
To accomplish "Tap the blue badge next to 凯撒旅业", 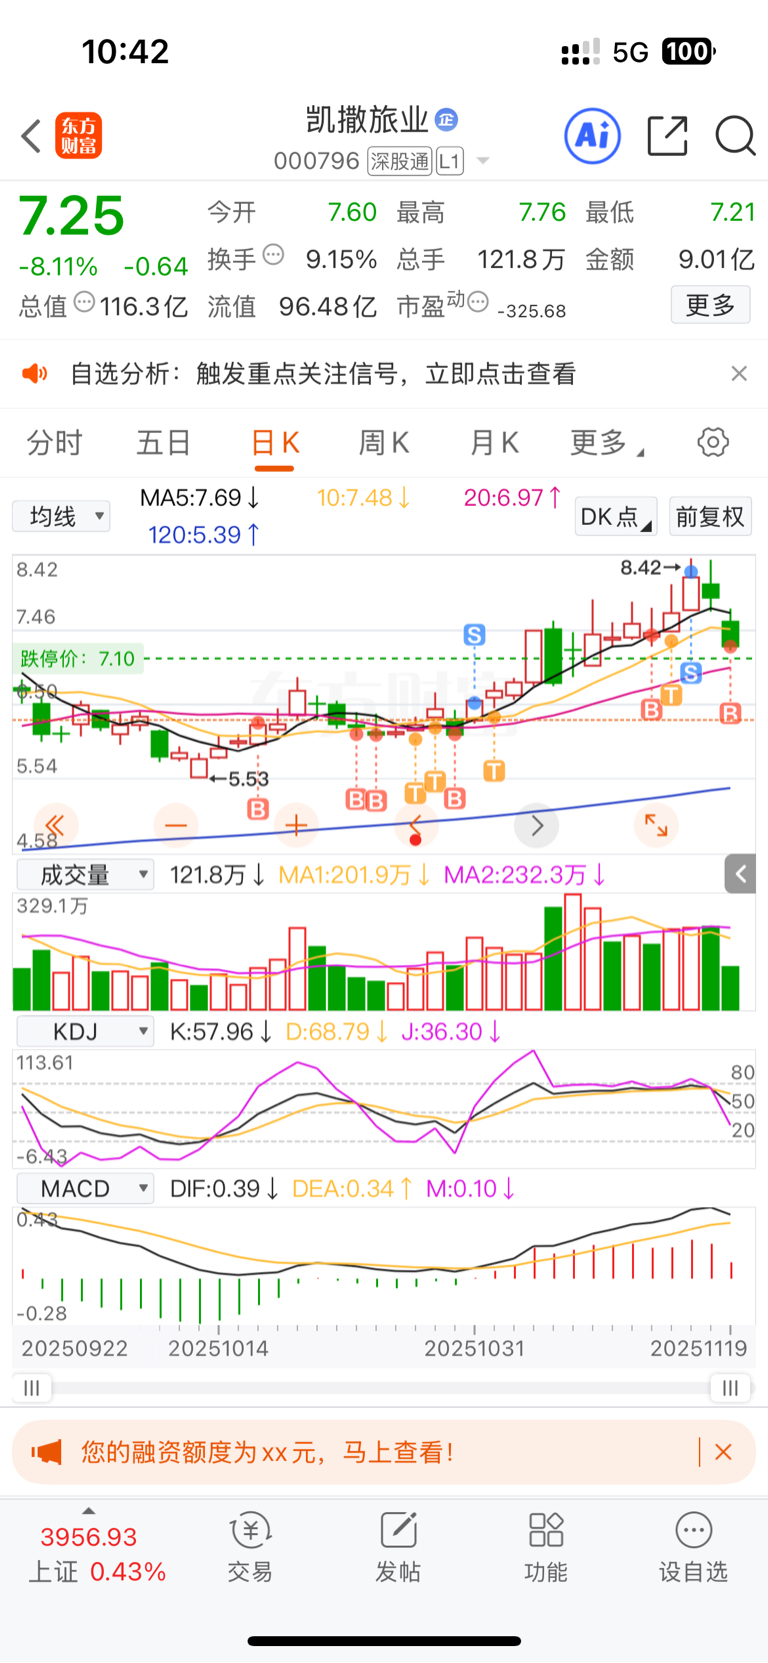I will (x=446, y=120).
